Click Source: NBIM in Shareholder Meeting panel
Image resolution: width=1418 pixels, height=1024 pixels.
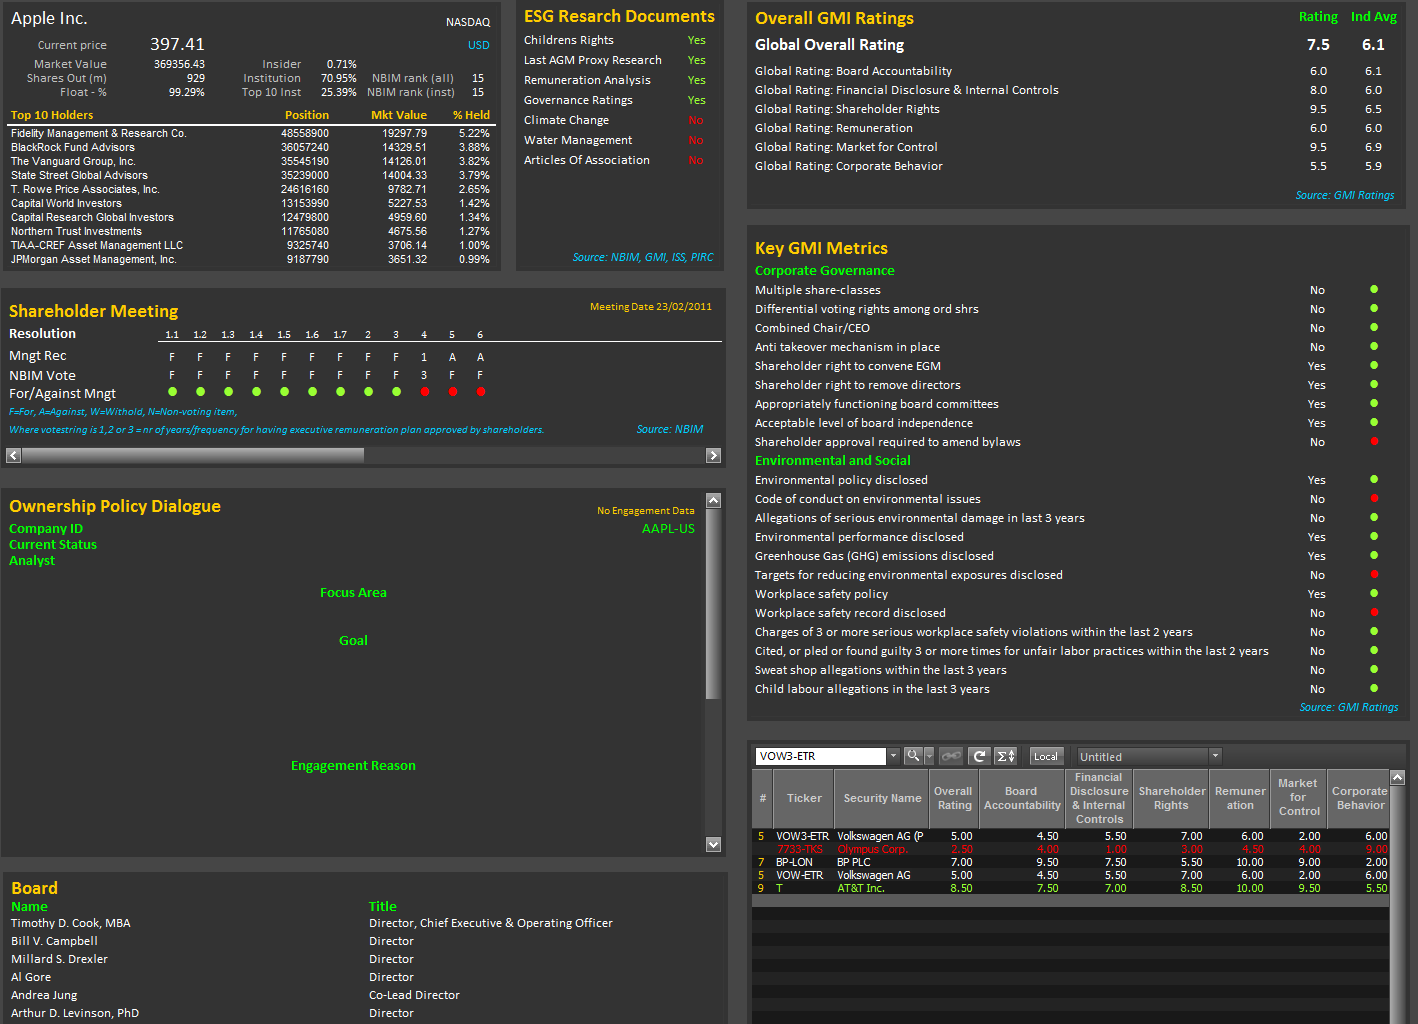[670, 429]
